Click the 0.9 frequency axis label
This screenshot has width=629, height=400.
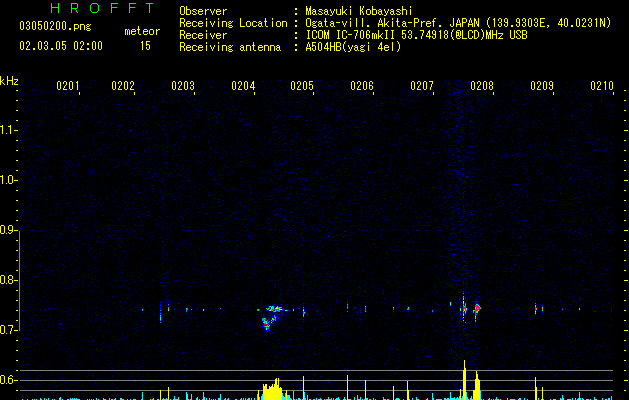pos(8,230)
